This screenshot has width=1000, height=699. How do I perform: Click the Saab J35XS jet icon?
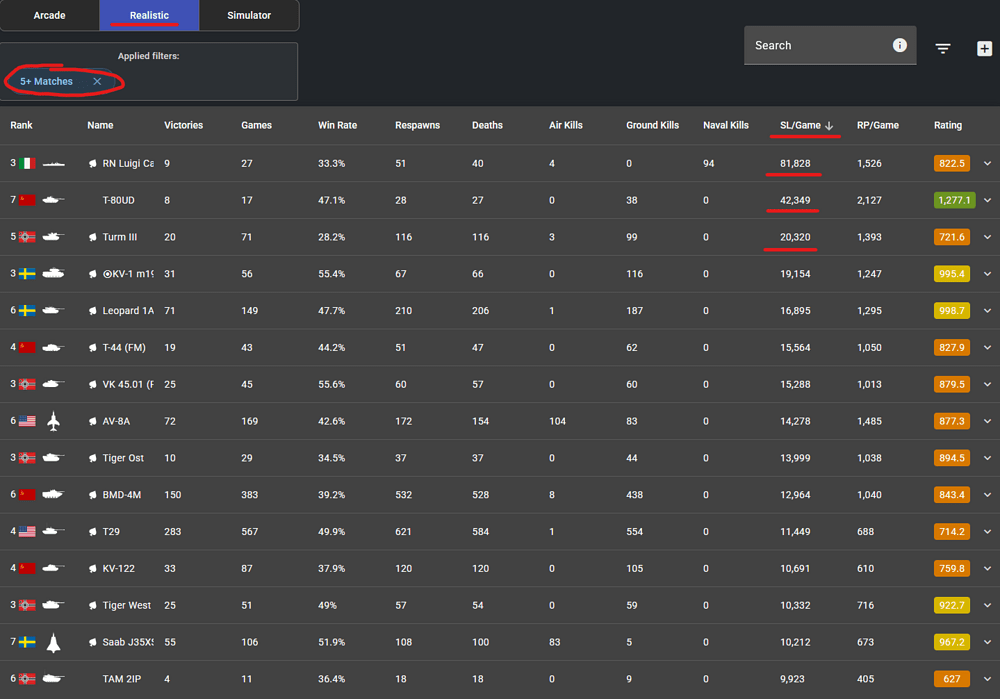[54, 643]
